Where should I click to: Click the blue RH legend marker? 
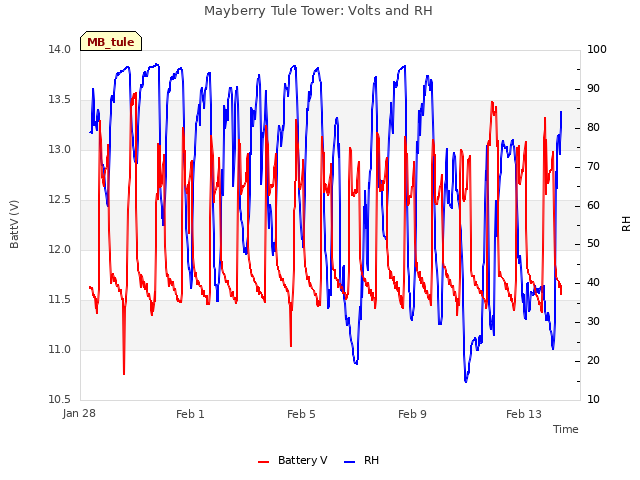tap(350, 462)
